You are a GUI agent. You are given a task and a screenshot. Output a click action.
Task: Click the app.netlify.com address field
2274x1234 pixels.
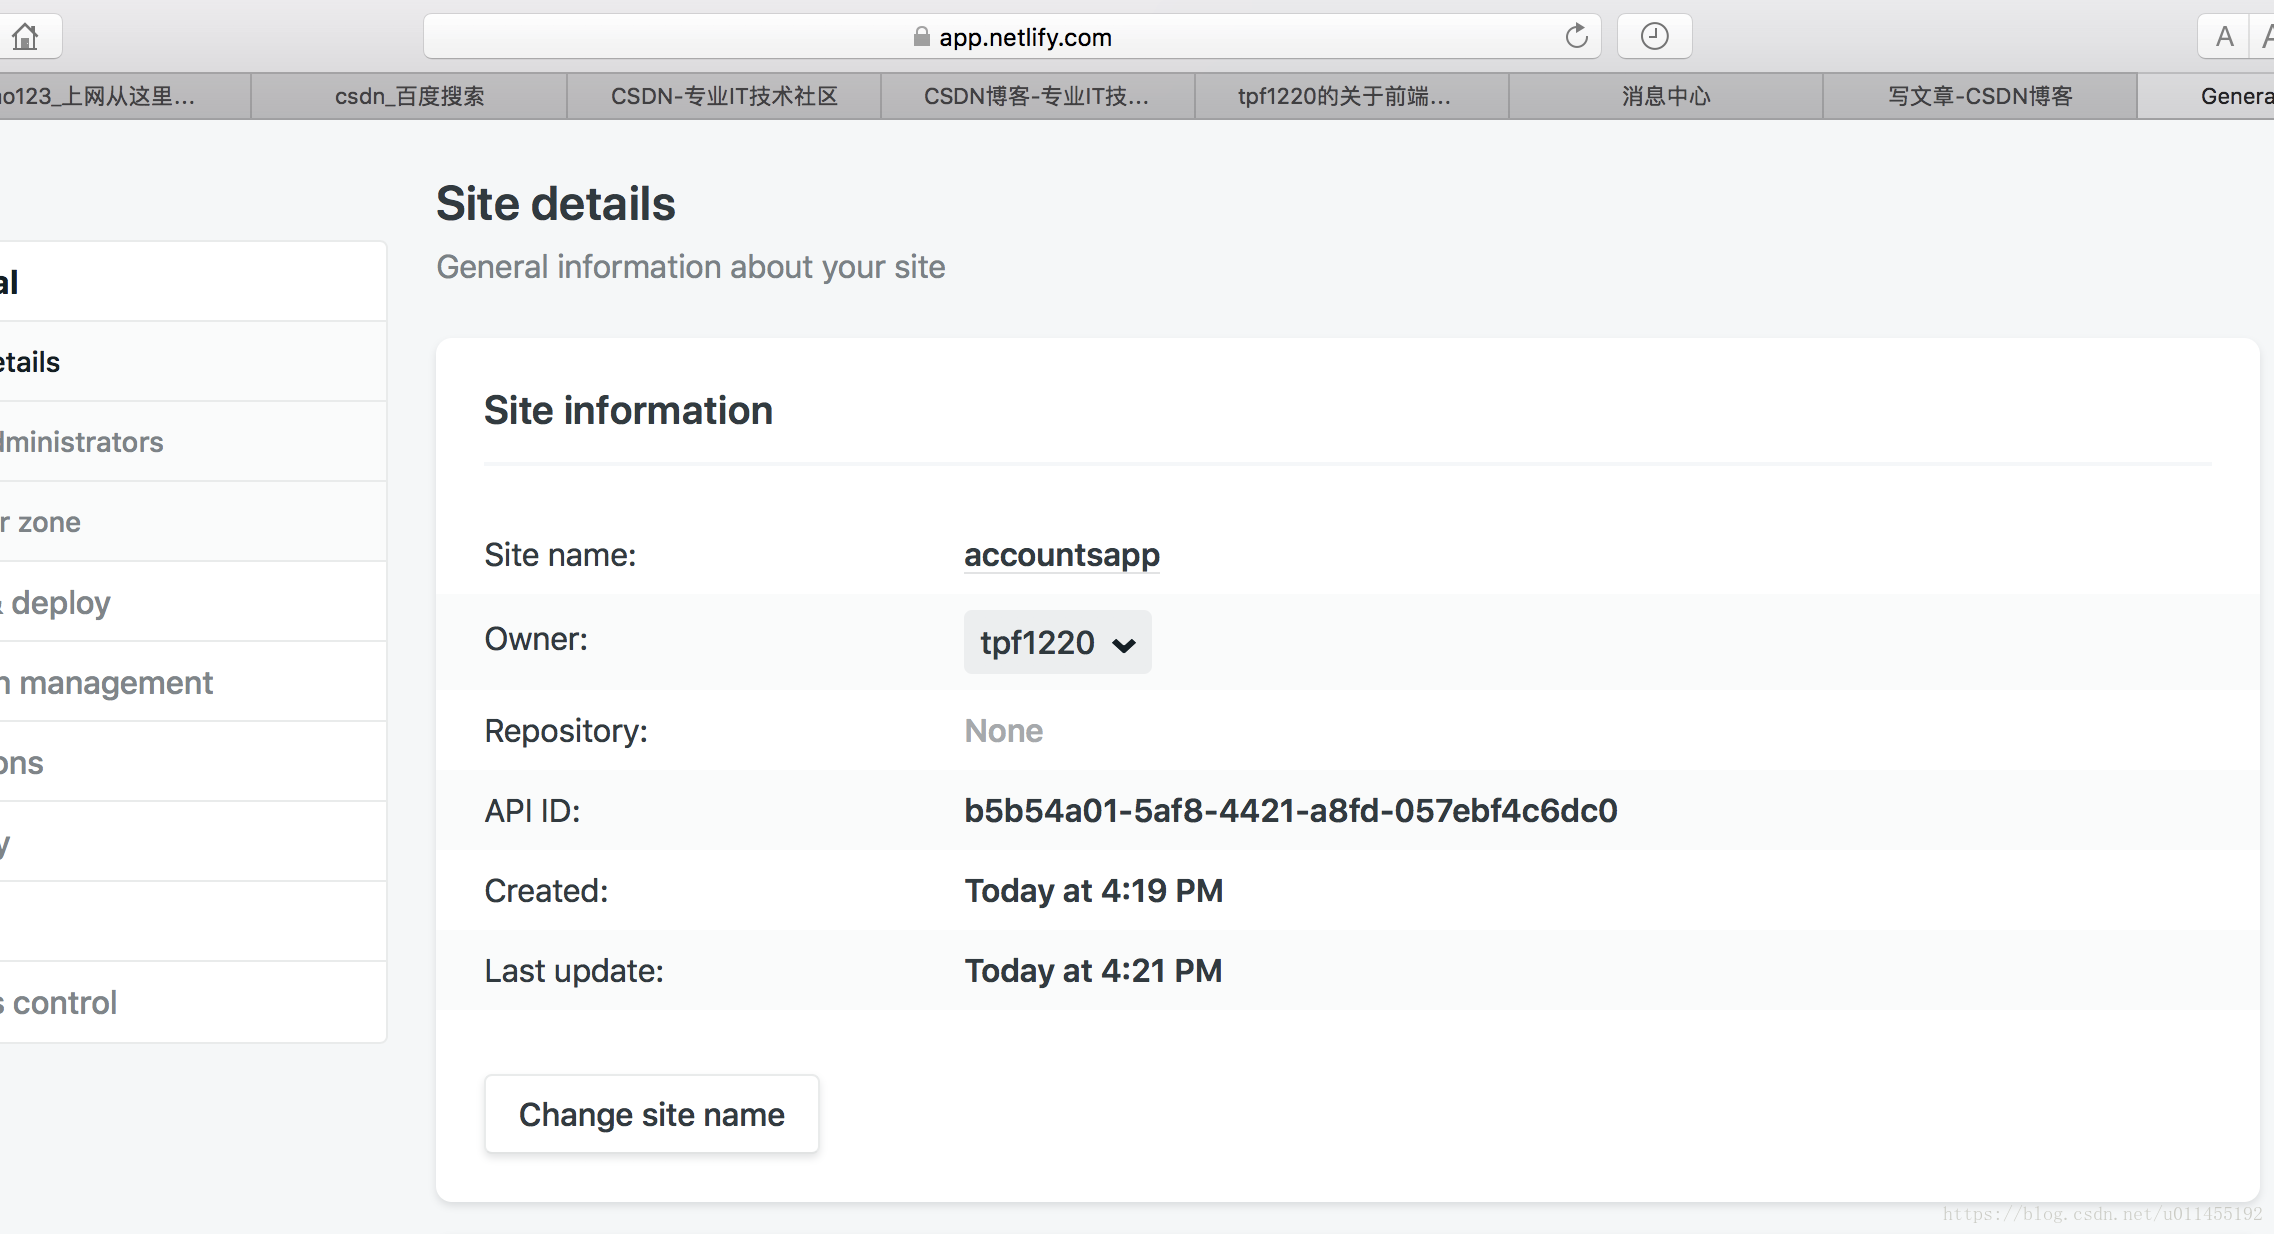(x=1024, y=37)
